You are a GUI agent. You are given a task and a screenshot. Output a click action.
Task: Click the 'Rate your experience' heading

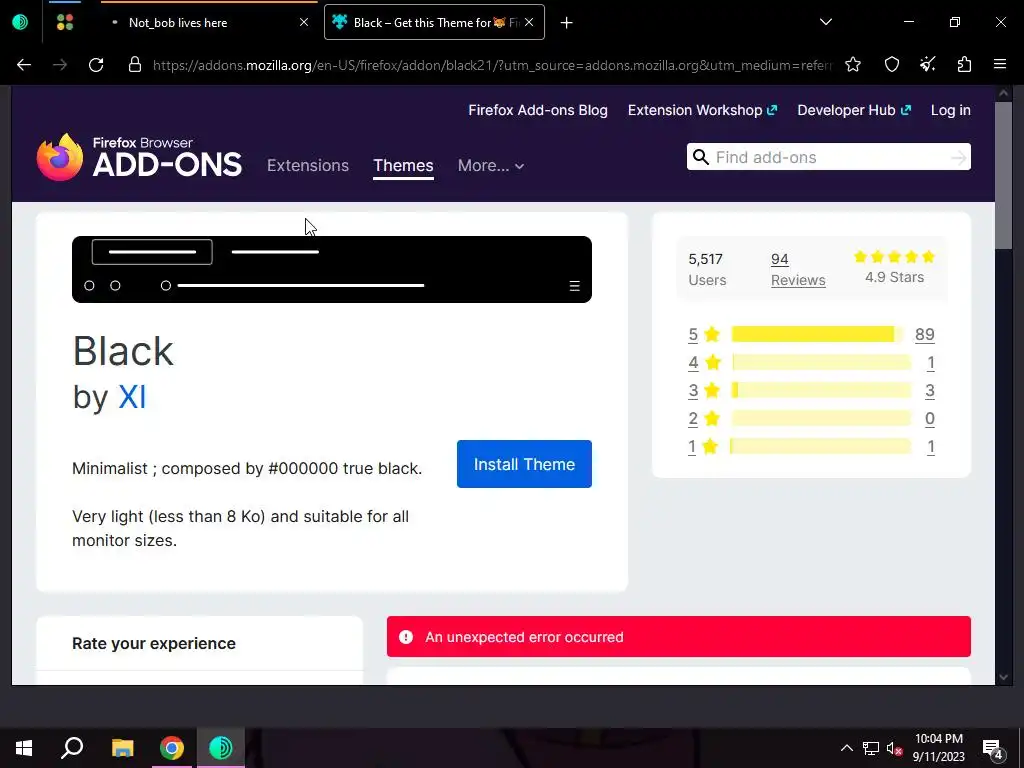tap(153, 643)
